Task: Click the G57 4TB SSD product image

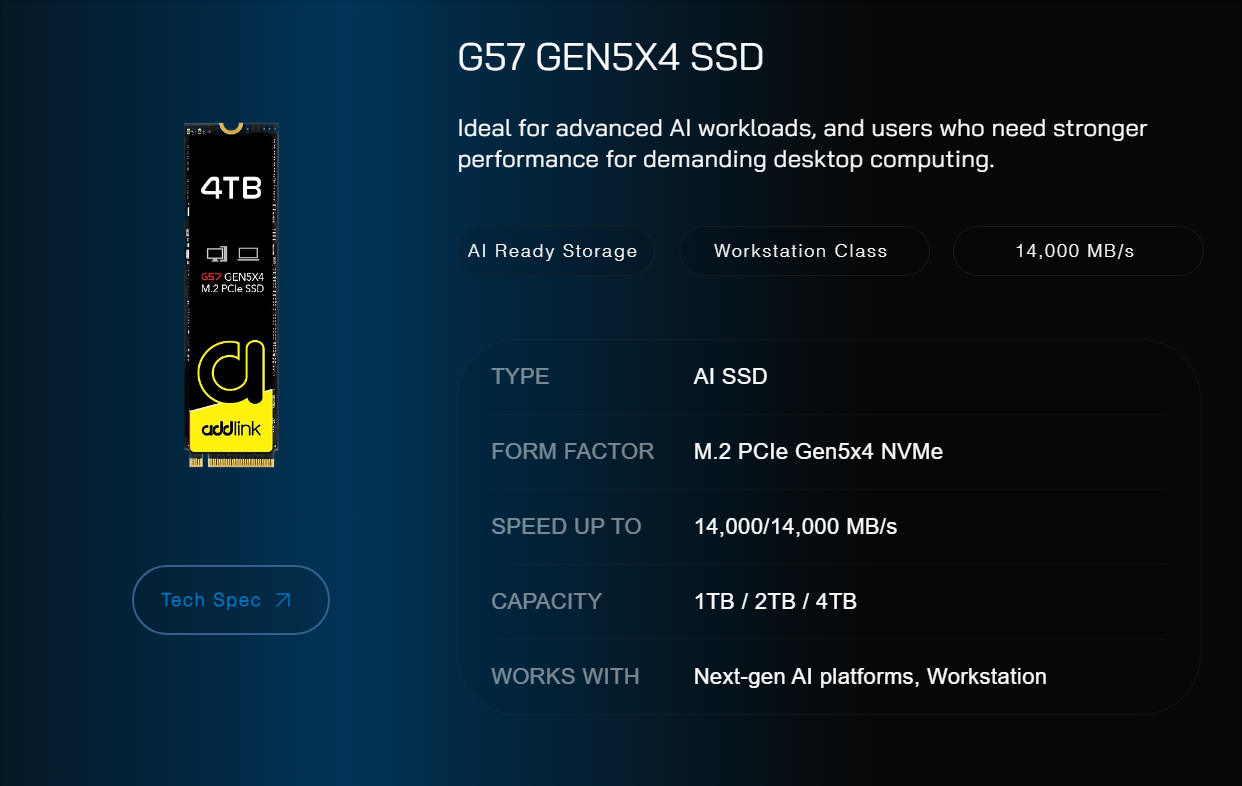Action: tap(231, 295)
